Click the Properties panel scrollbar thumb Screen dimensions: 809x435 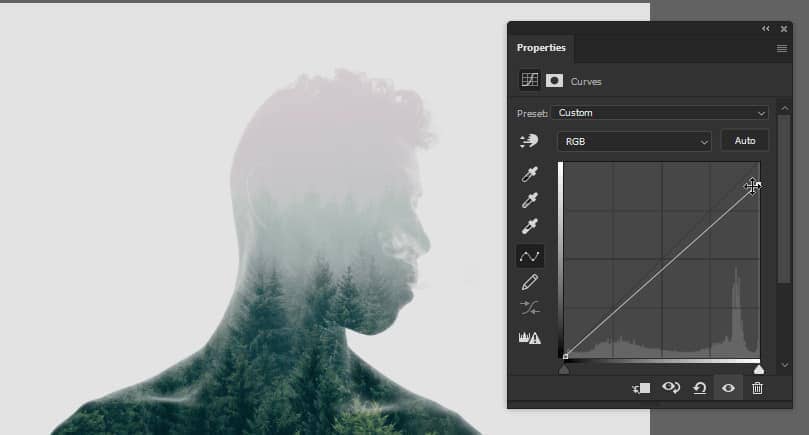tap(784, 199)
